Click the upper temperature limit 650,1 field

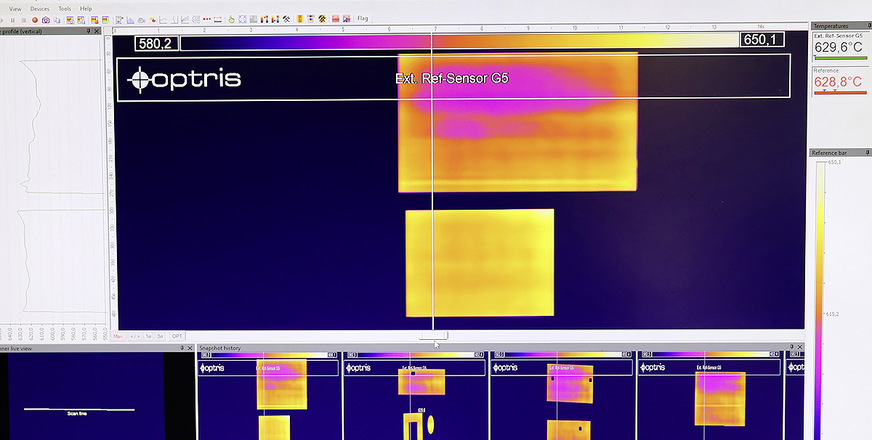pos(761,41)
